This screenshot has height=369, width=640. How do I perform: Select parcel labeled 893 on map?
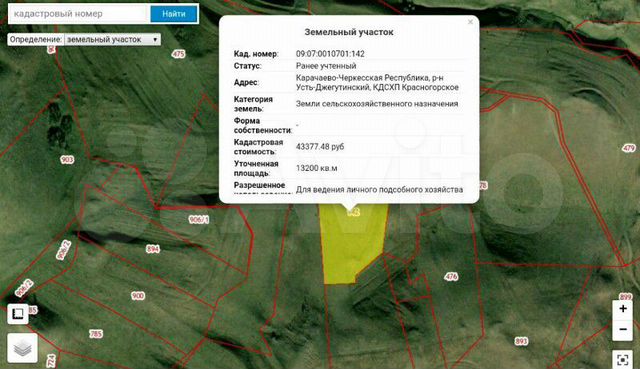pos(521,341)
